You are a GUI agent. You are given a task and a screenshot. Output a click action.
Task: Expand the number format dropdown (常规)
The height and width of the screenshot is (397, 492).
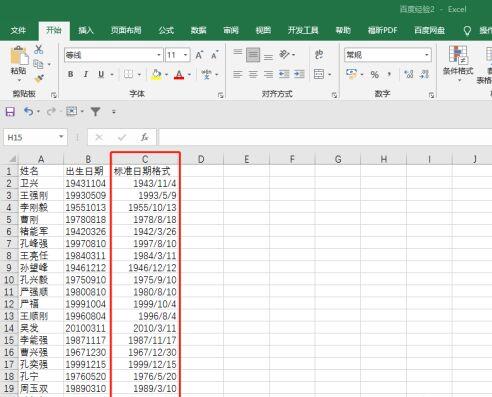[x=426, y=55]
